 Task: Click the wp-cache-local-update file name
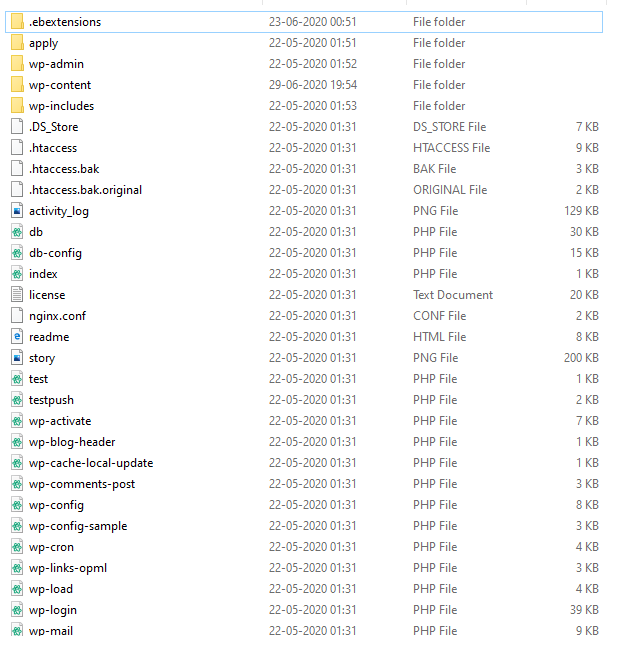[91, 463]
